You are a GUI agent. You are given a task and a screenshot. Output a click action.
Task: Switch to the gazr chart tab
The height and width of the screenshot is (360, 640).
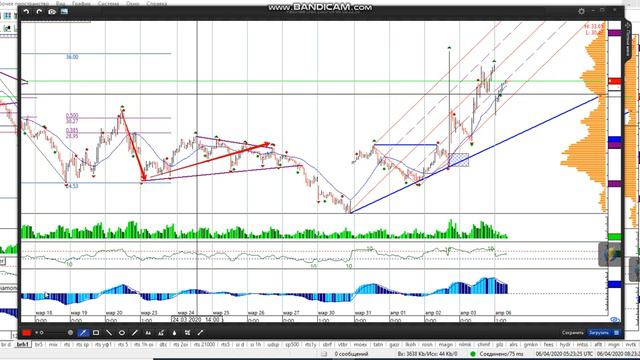point(394,344)
